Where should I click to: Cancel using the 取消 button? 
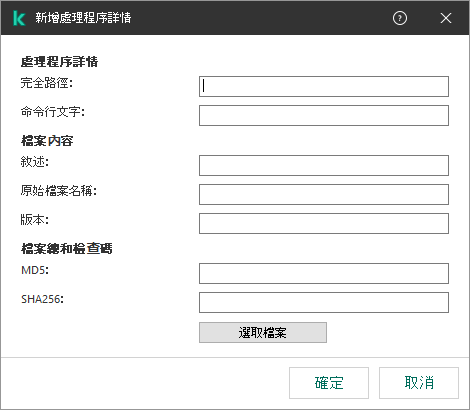pyautogui.click(x=419, y=383)
